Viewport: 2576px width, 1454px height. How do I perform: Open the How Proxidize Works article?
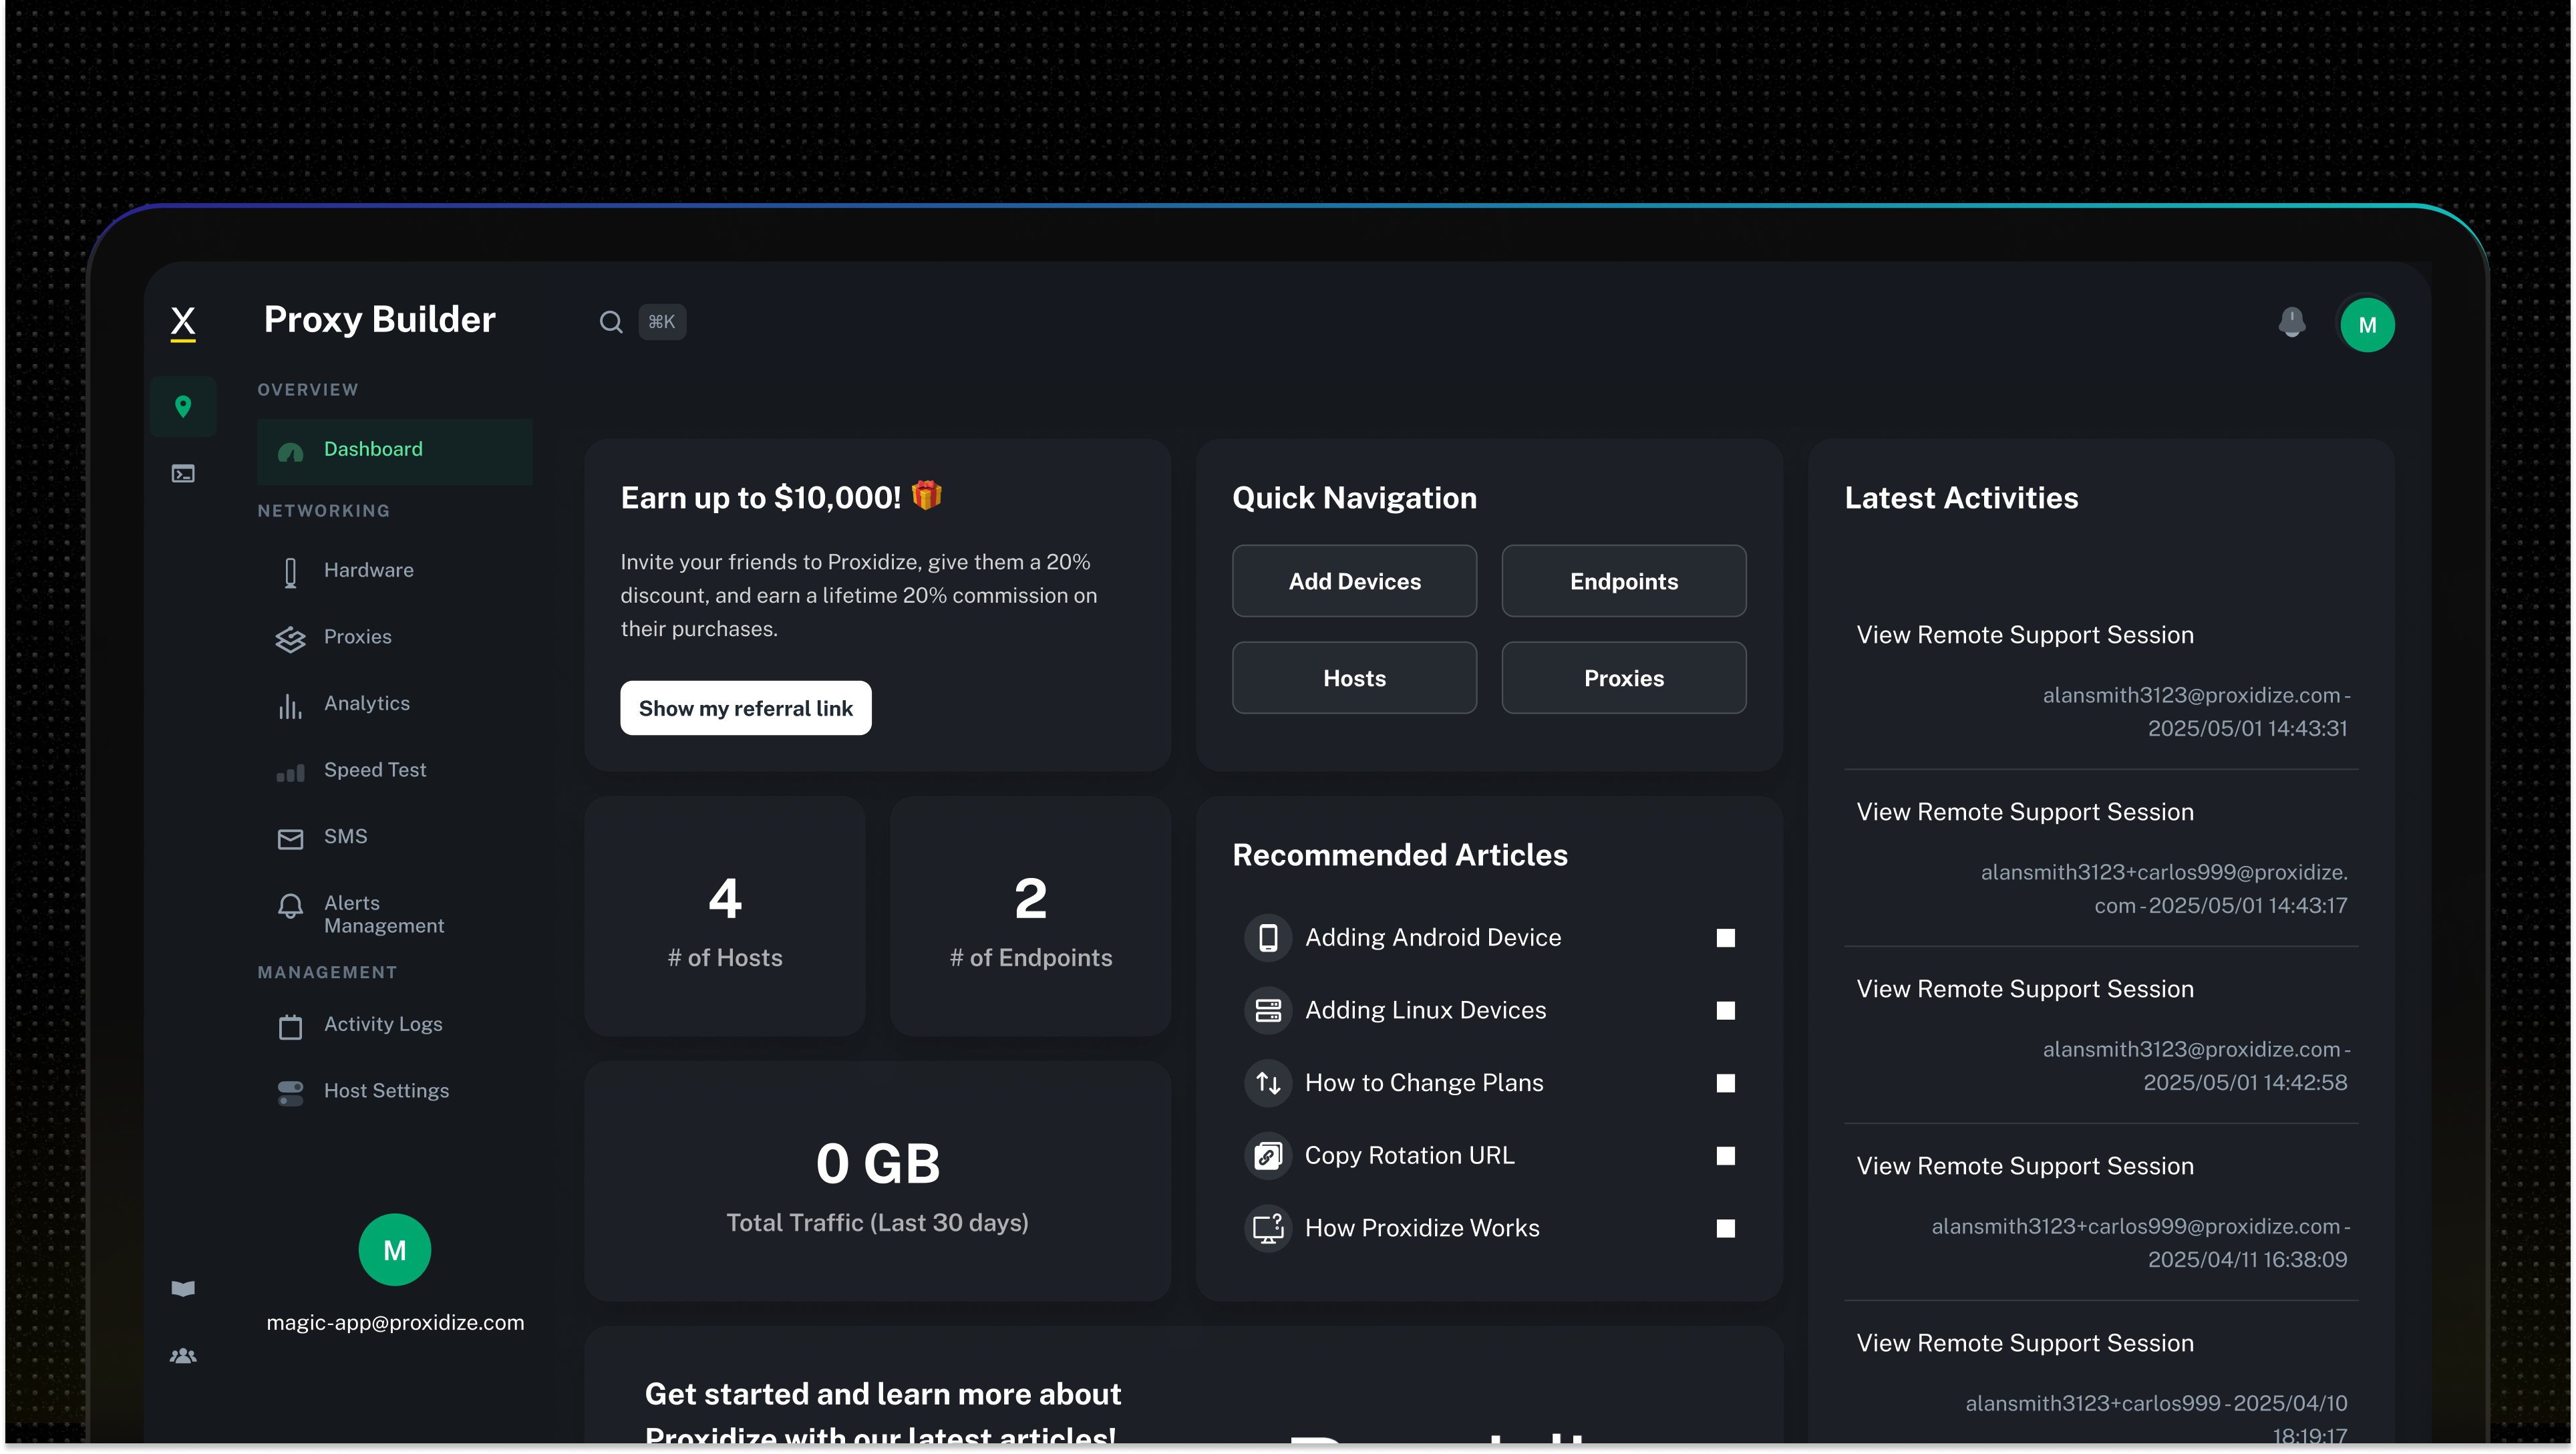tap(1489, 1228)
